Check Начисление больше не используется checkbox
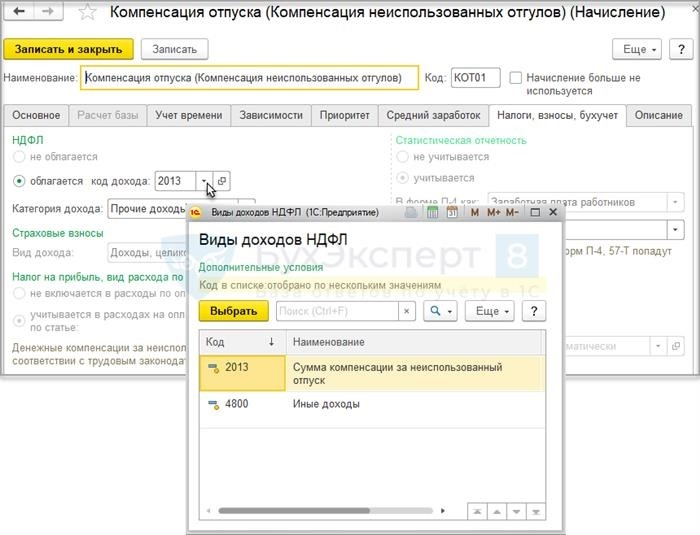This screenshot has height=535, width=700. pos(516,78)
